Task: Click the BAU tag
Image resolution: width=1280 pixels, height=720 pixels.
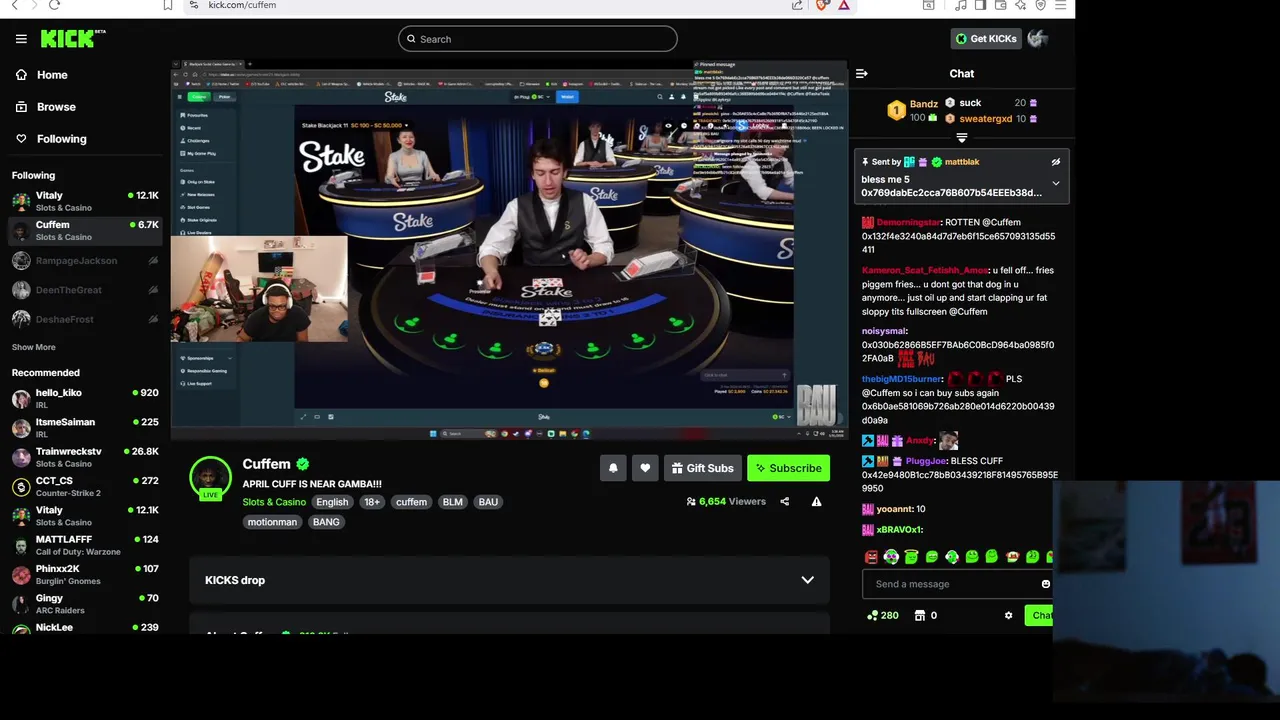Action: tap(488, 502)
